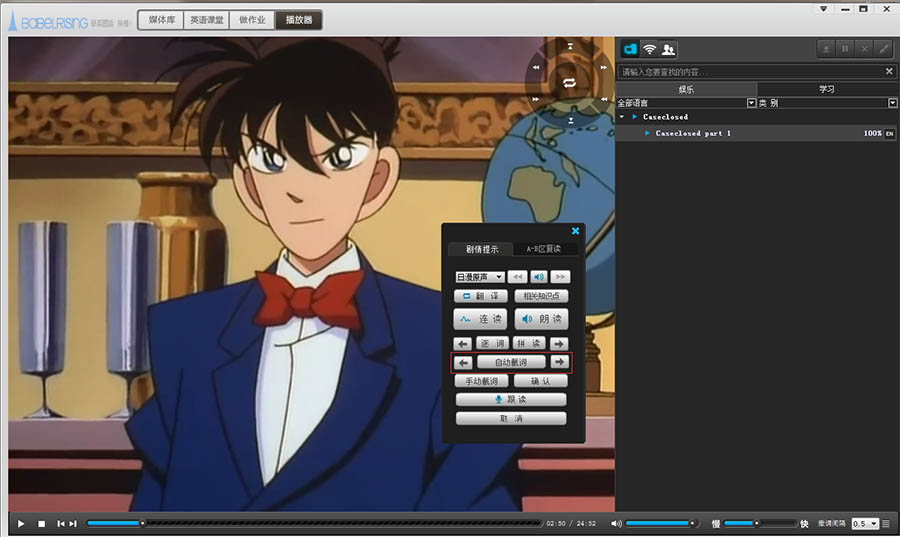Click right arrow beside 拼读
Screen dimensions: 900x537
click(x=559, y=344)
